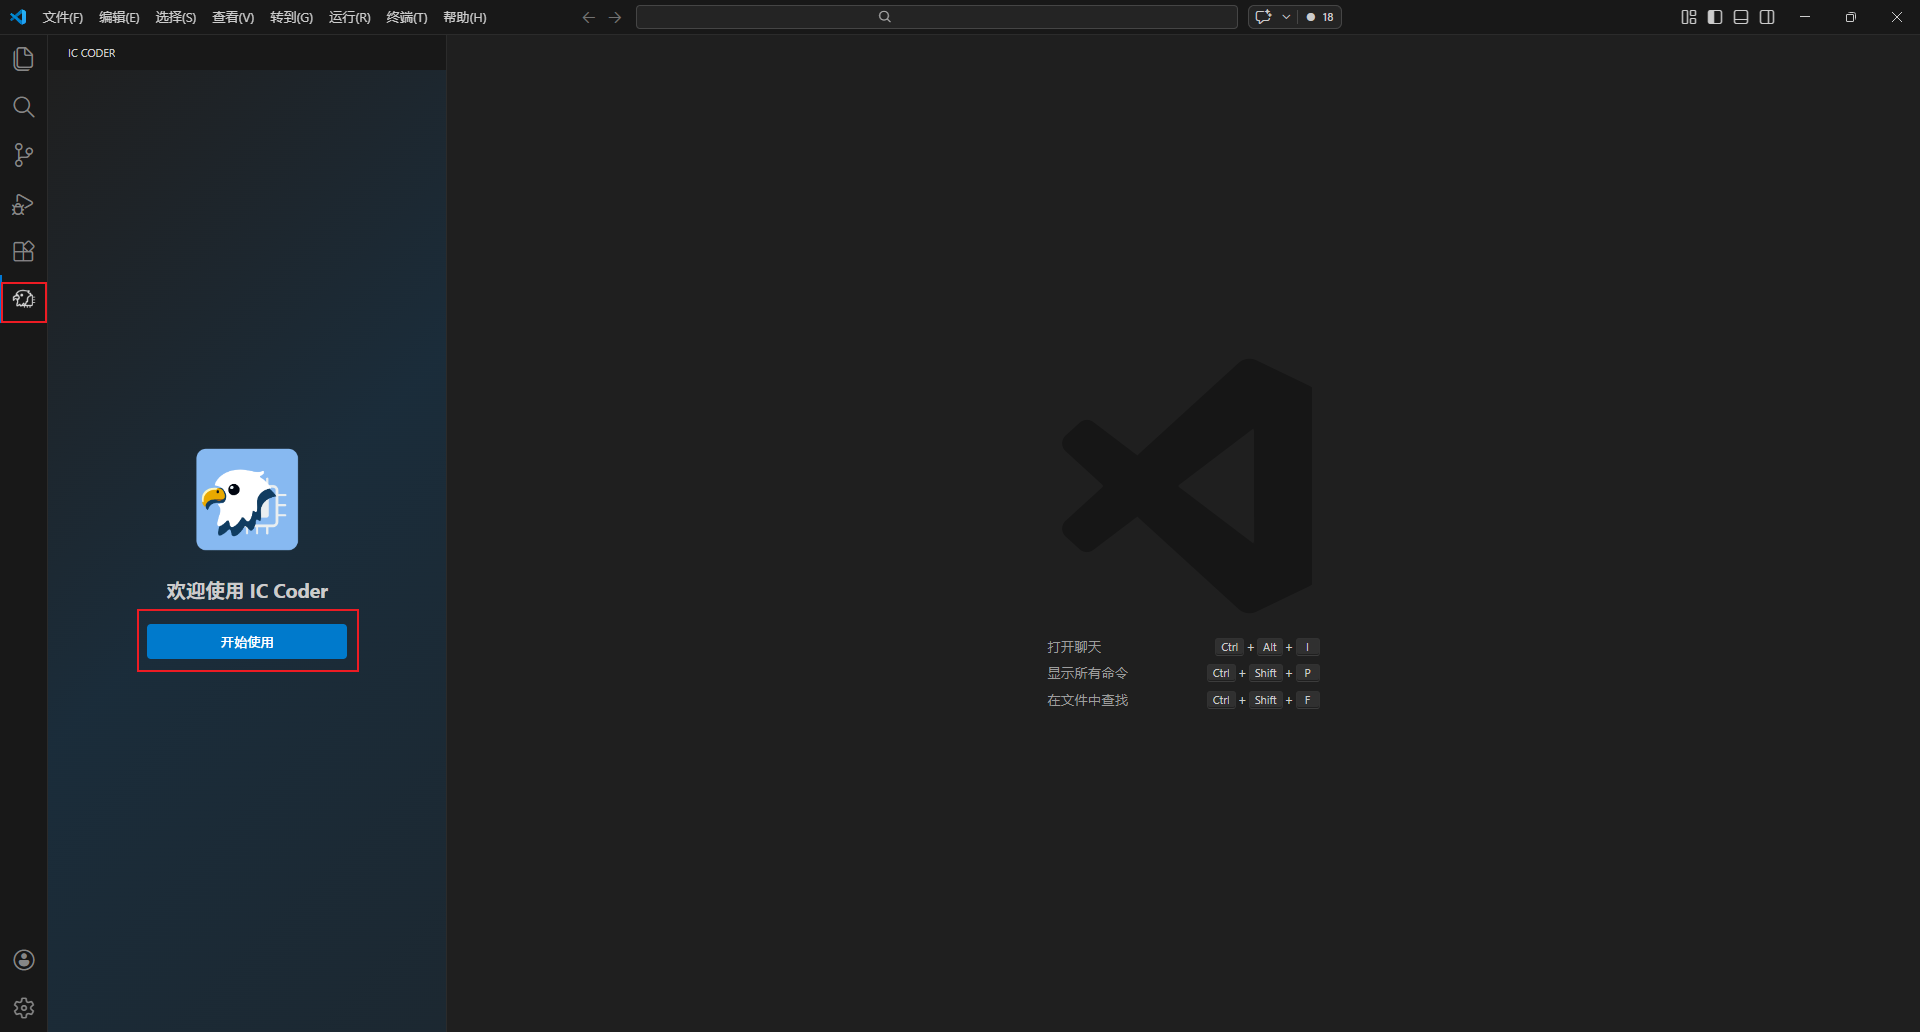Click the 打开聊天 shortcut label

tap(1074, 647)
